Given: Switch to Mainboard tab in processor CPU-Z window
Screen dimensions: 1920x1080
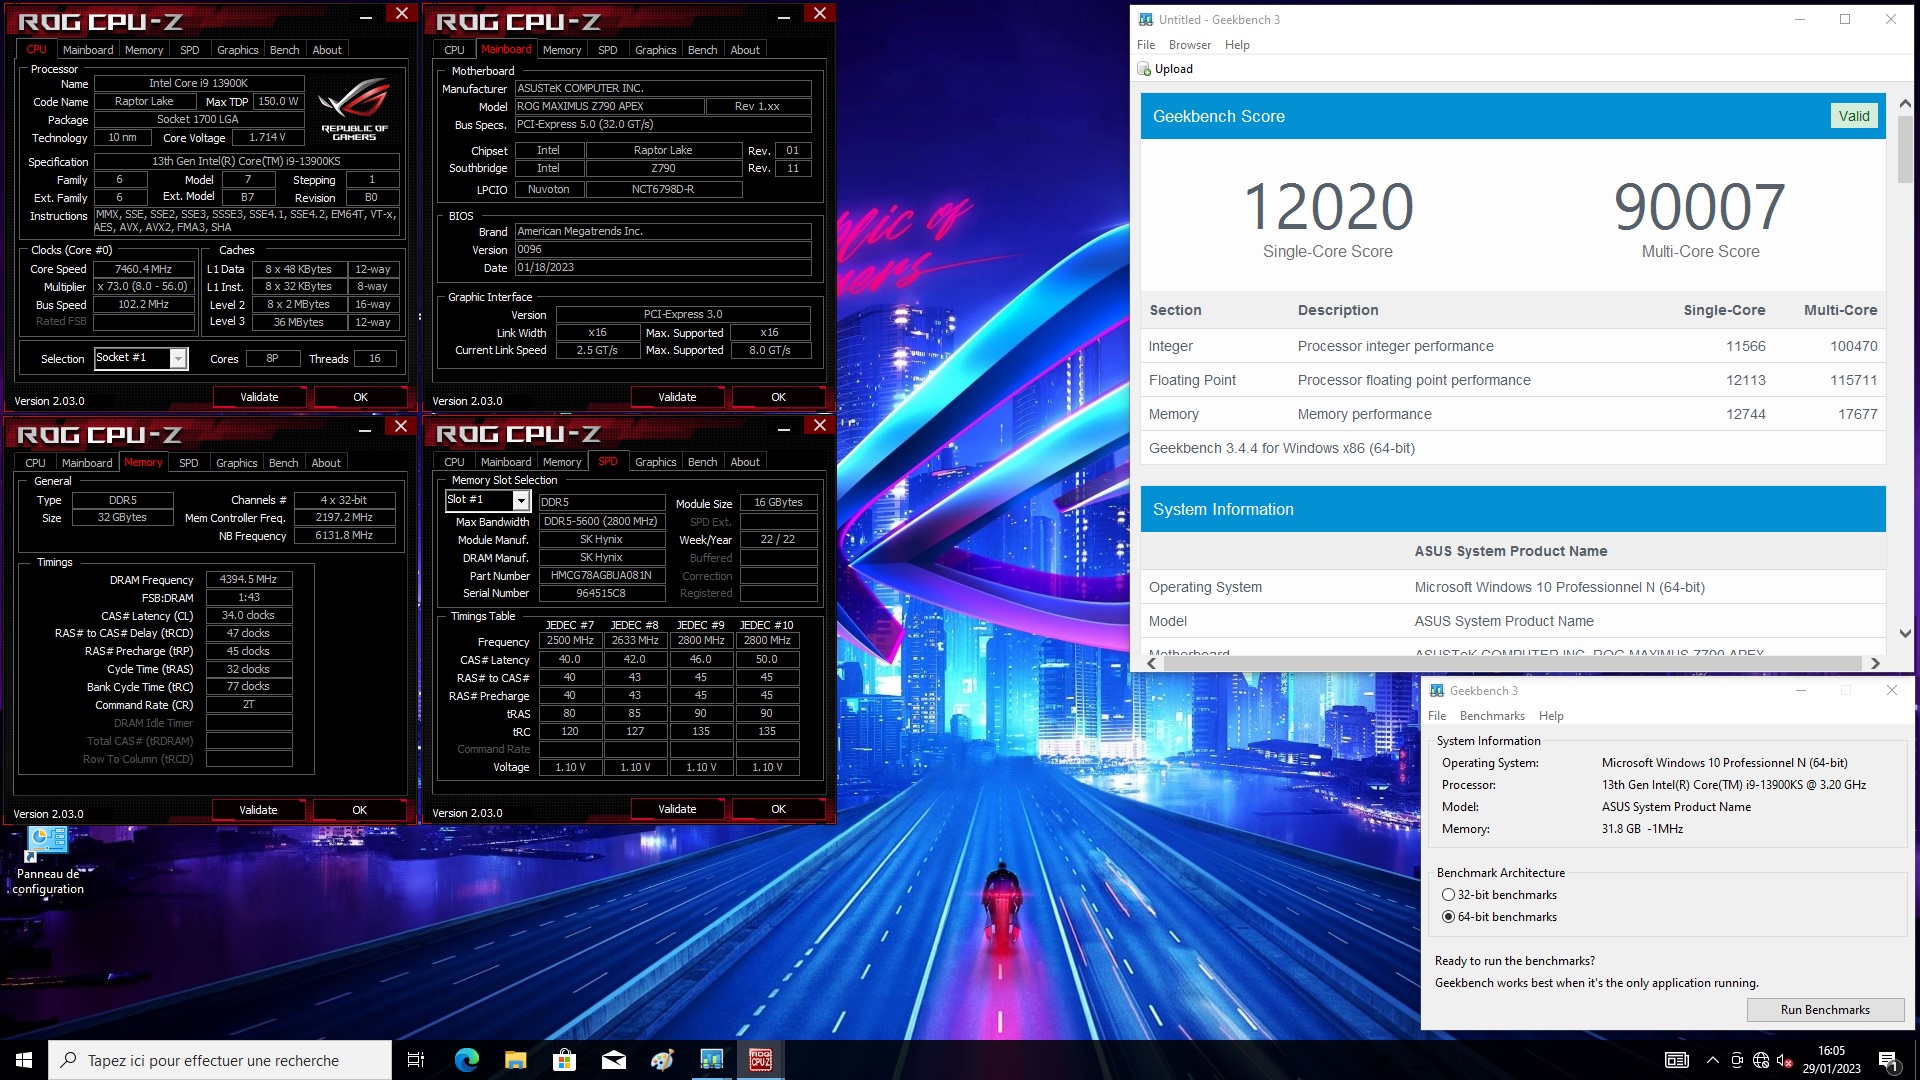Looking at the screenshot, I should click(x=88, y=50).
